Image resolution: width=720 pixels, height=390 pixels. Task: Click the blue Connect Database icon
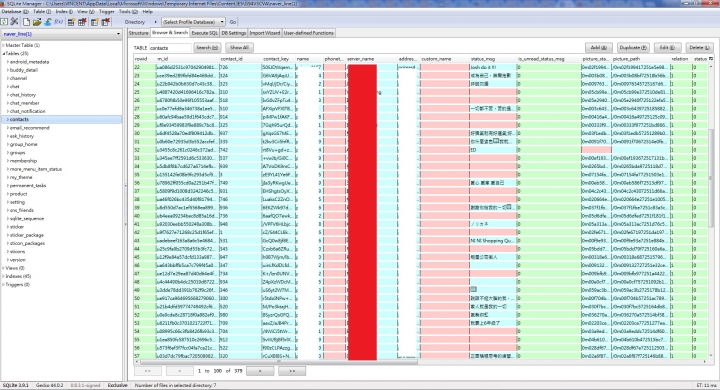point(47,22)
